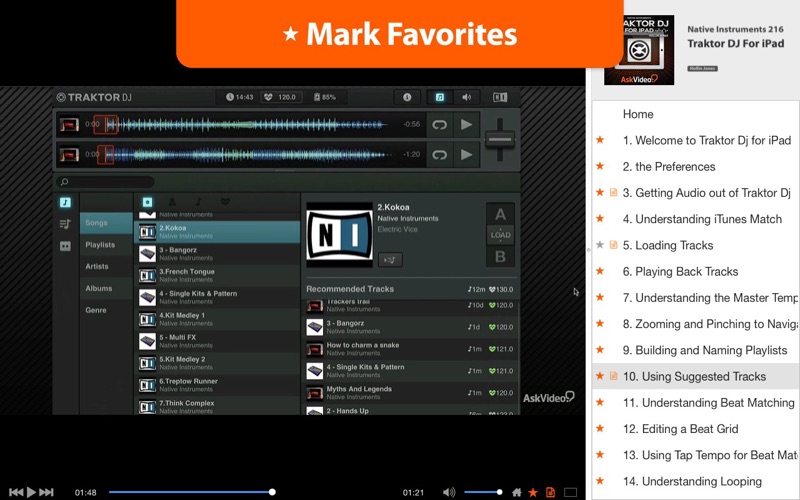Mark favorite using the orange star in player bar
Viewport: 800px width, 500px height.
tap(533, 492)
